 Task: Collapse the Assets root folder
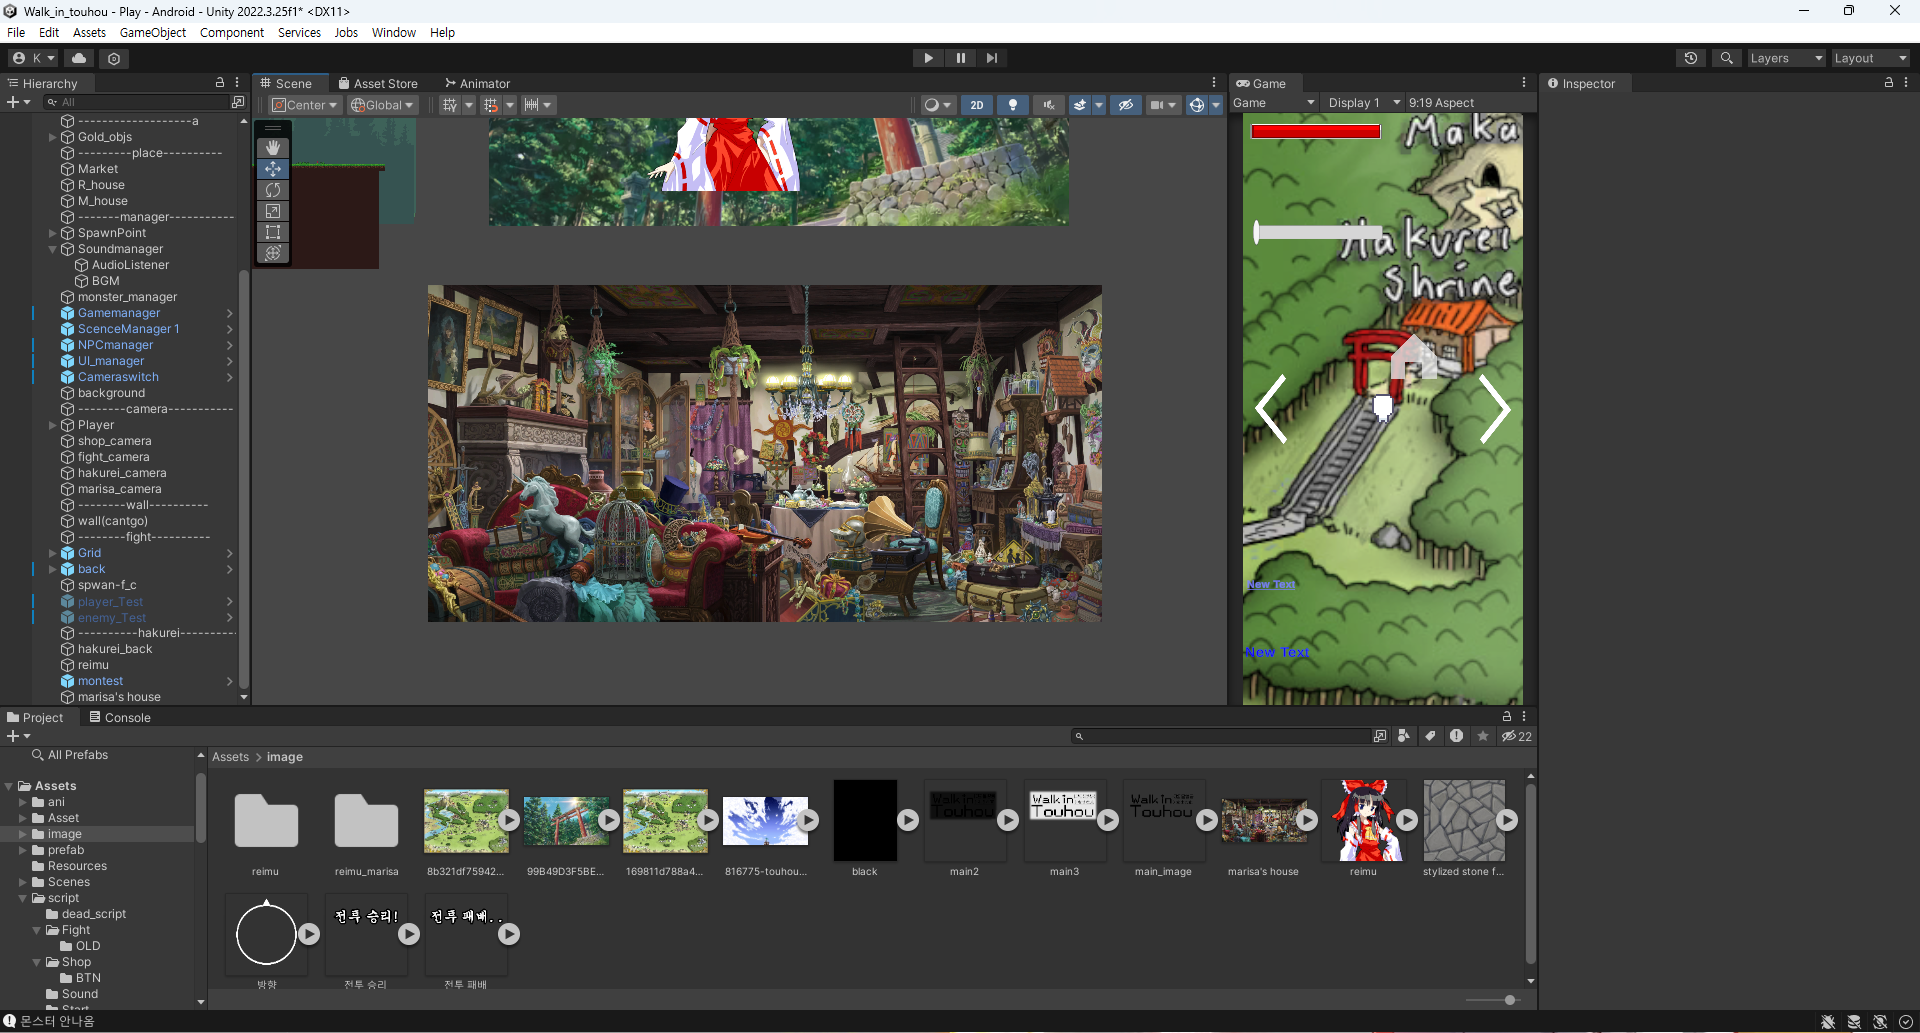click(9, 786)
